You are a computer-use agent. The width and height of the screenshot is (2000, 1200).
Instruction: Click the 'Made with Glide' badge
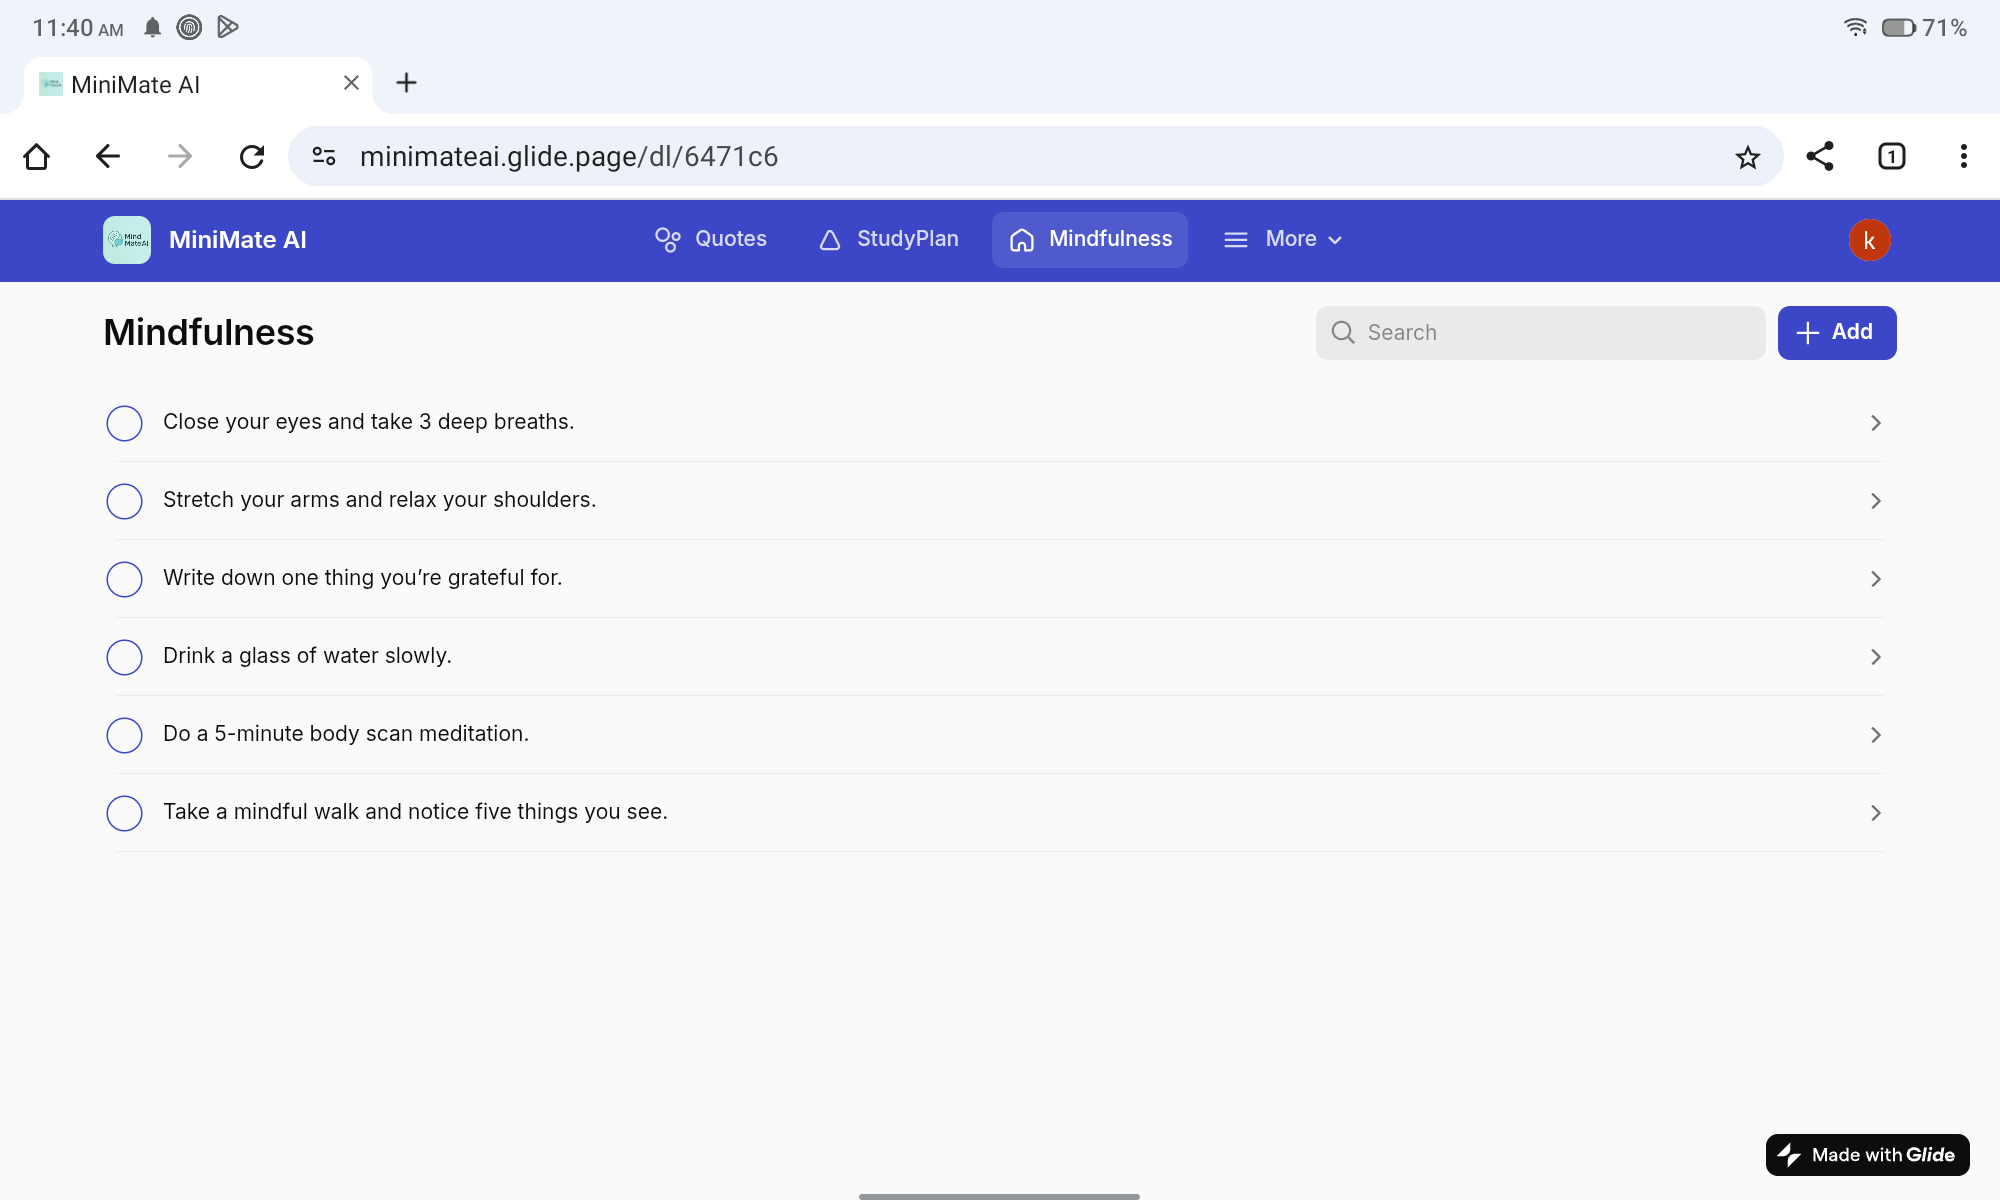(x=1867, y=1155)
